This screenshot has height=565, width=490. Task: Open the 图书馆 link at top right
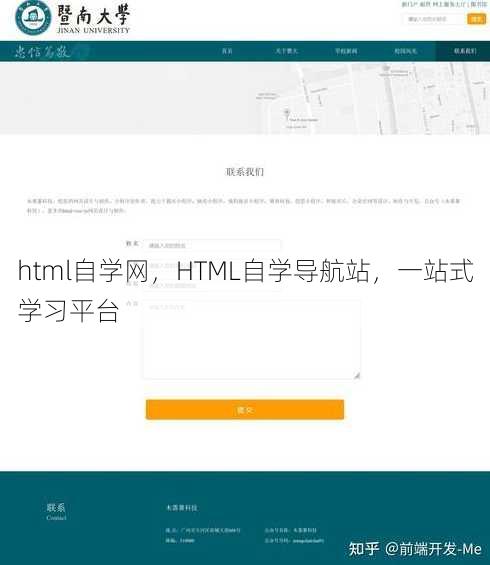coord(479,5)
